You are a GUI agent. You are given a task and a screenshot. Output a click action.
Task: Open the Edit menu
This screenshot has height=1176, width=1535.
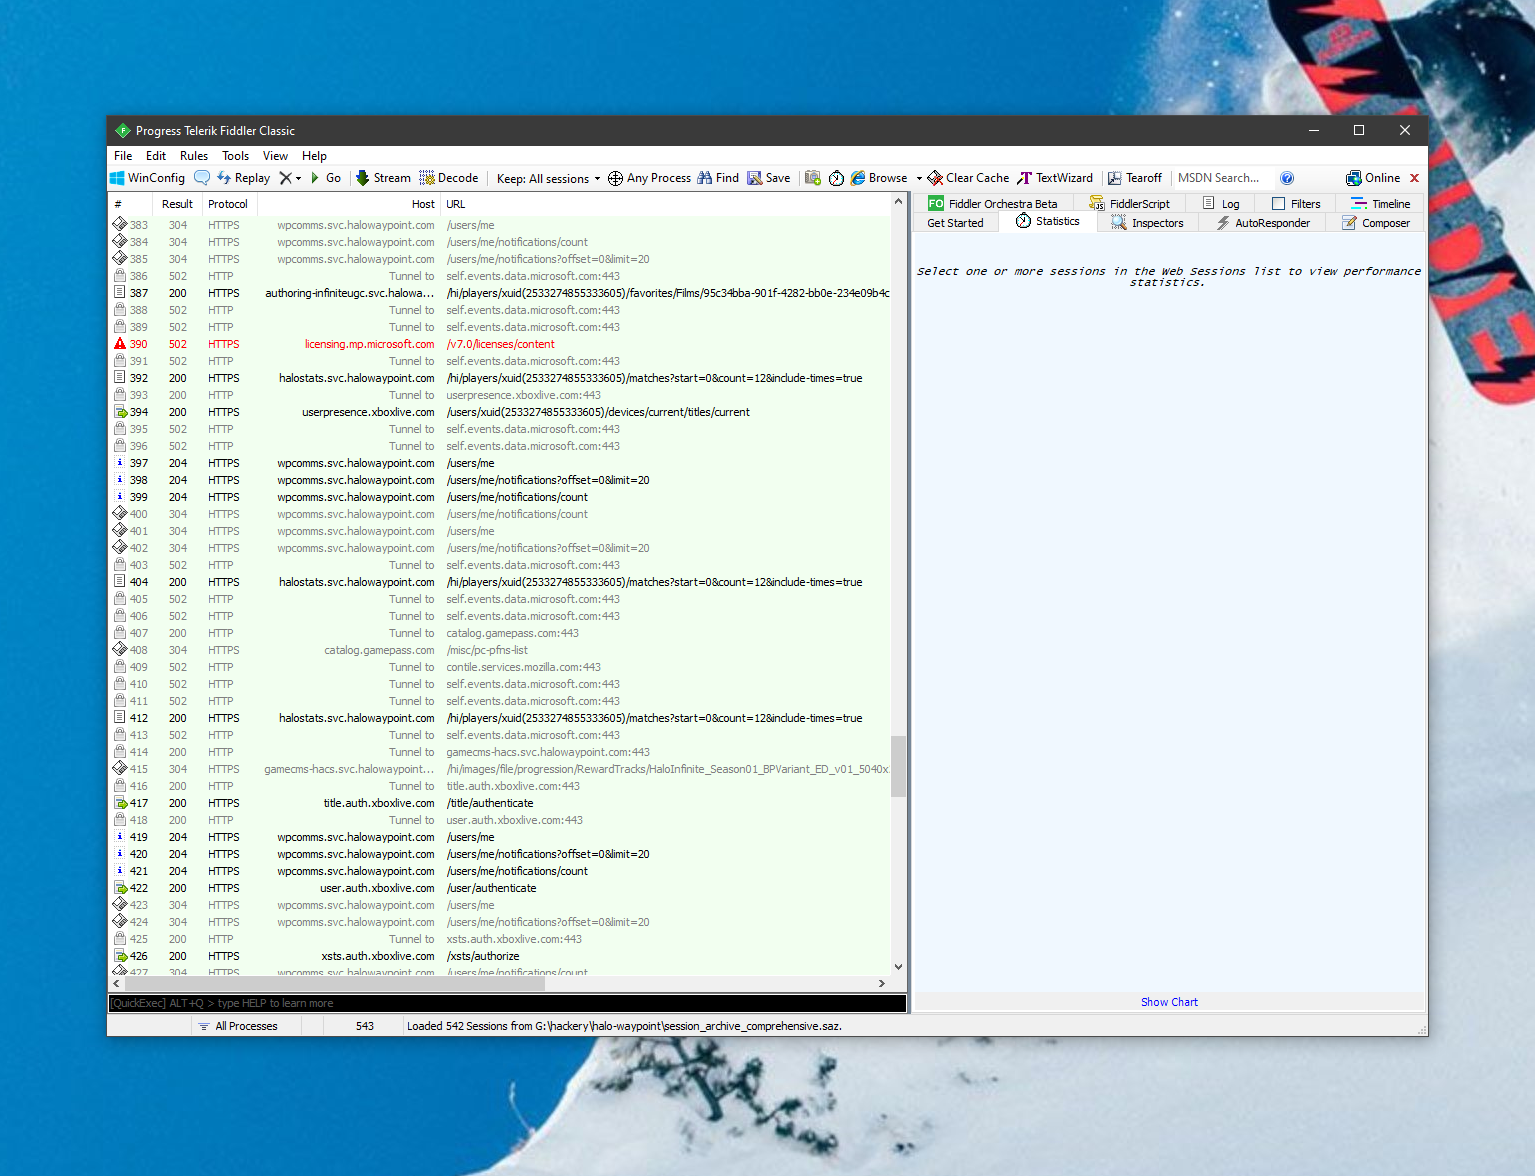156,156
